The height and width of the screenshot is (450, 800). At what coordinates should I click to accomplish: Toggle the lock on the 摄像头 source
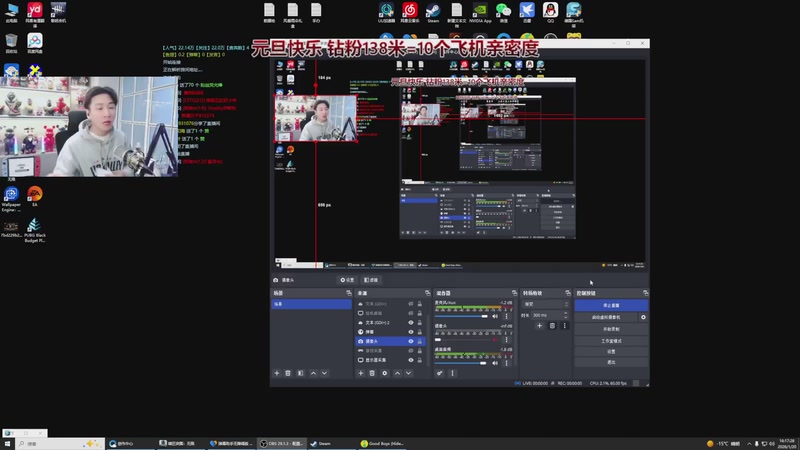[x=420, y=341]
